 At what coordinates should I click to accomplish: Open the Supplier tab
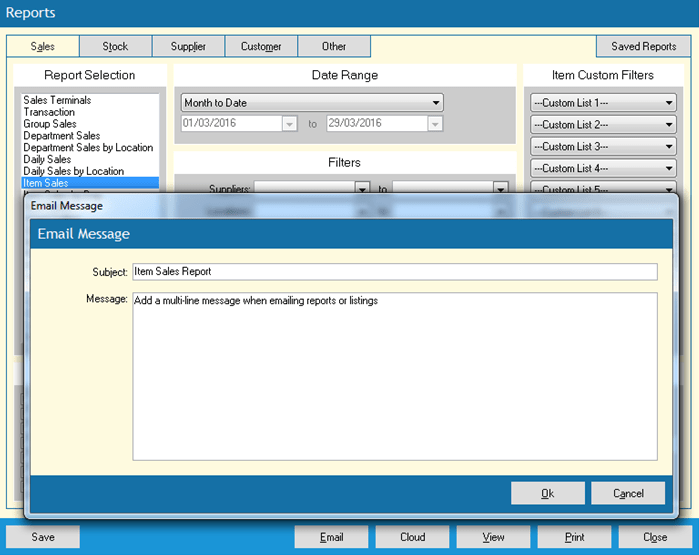[x=188, y=46]
